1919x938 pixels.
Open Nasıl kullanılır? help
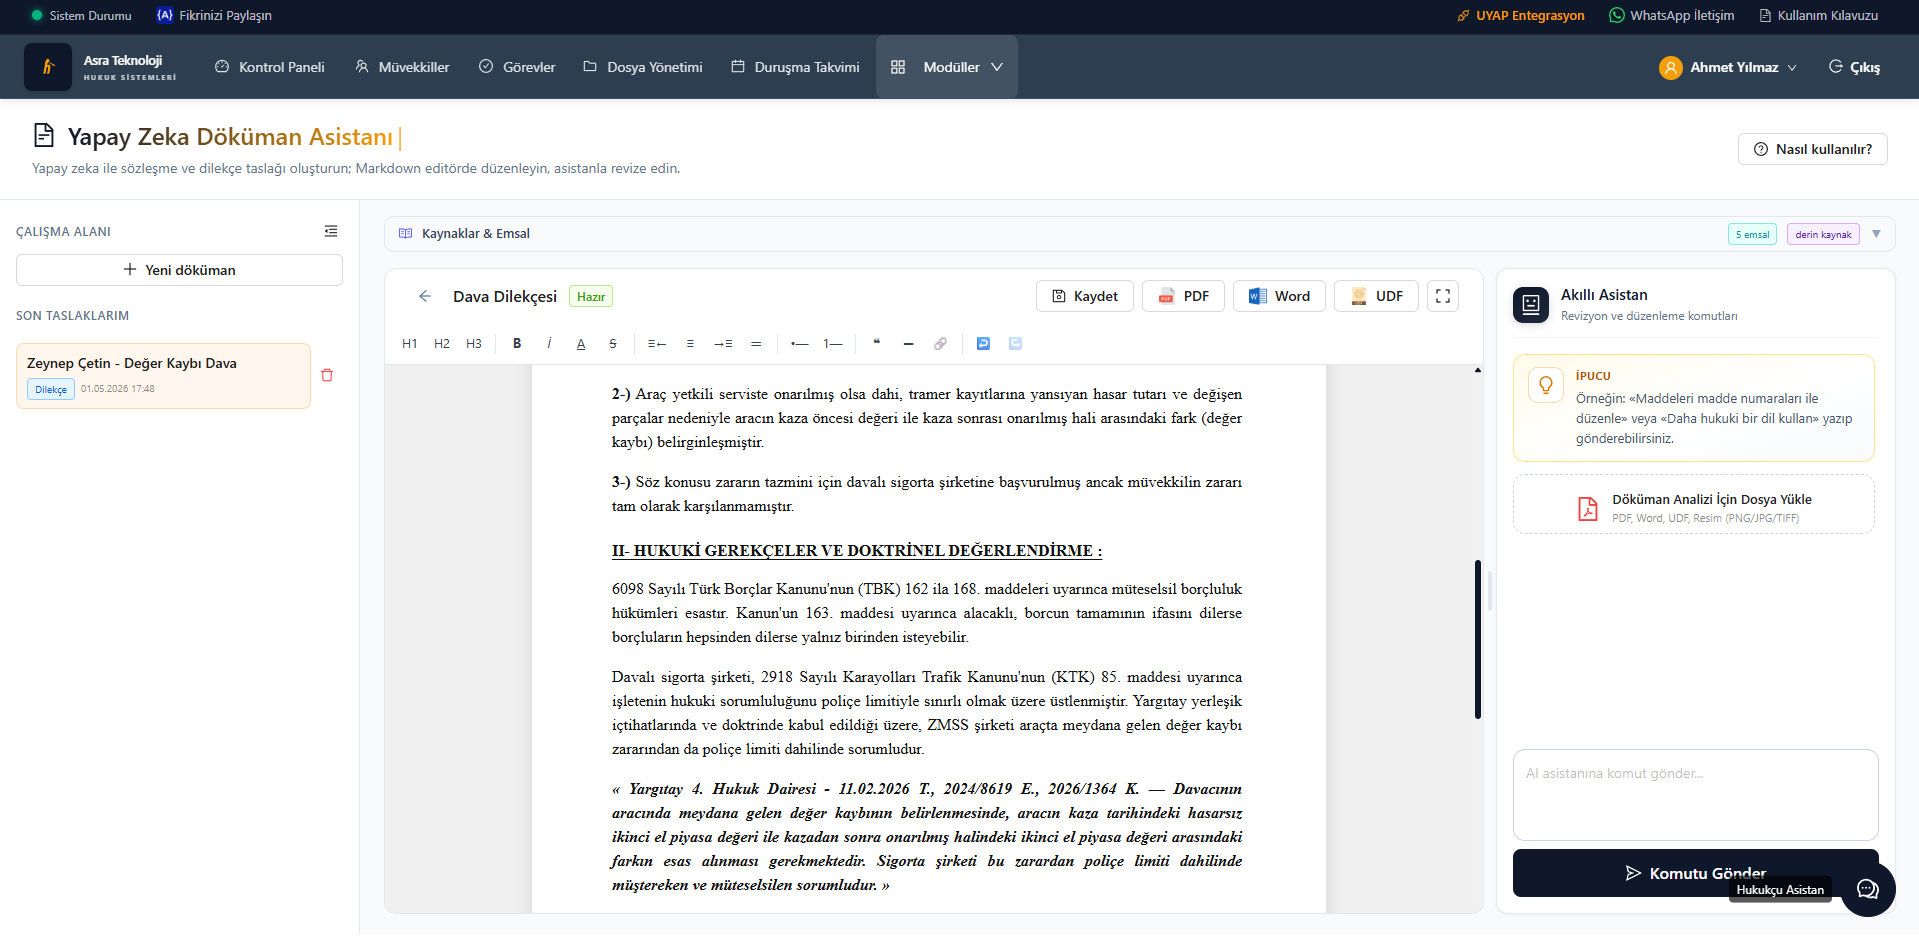(1812, 149)
